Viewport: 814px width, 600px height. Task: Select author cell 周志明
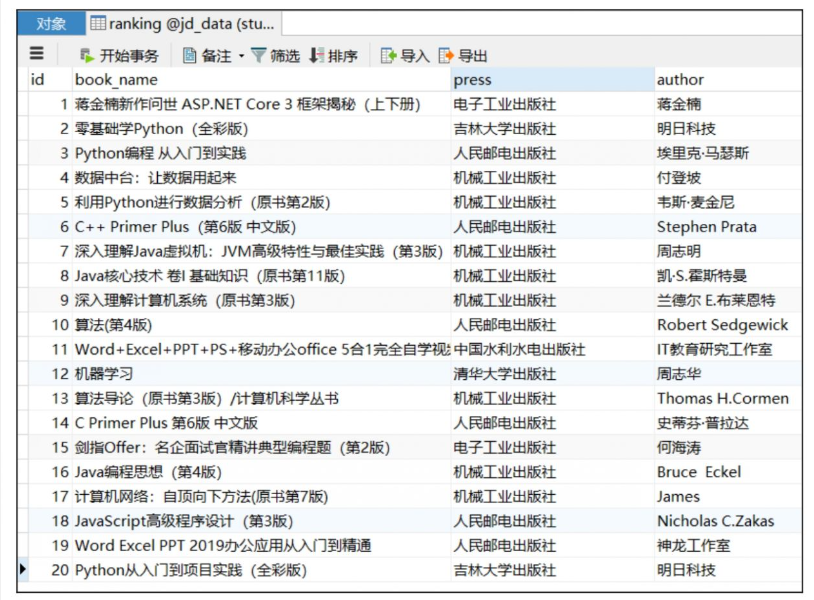click(x=728, y=251)
